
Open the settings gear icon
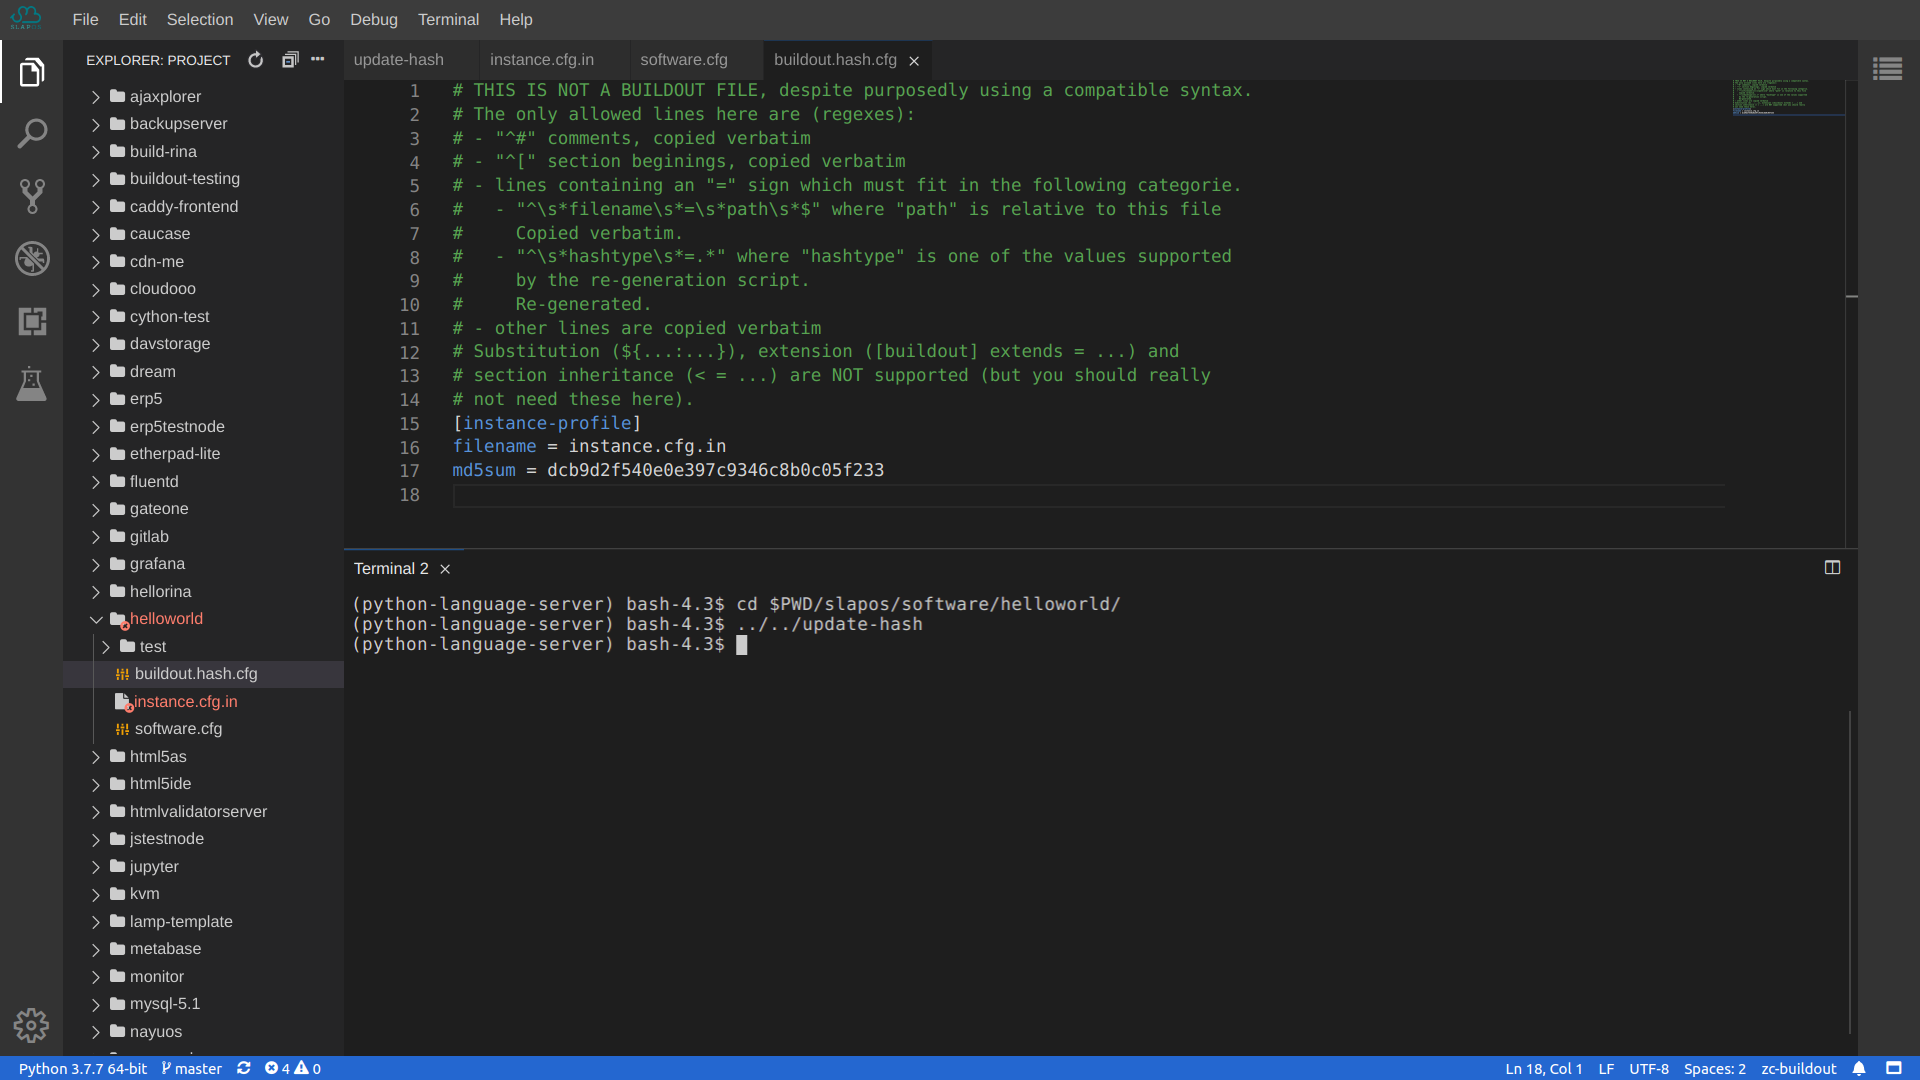[31, 1025]
